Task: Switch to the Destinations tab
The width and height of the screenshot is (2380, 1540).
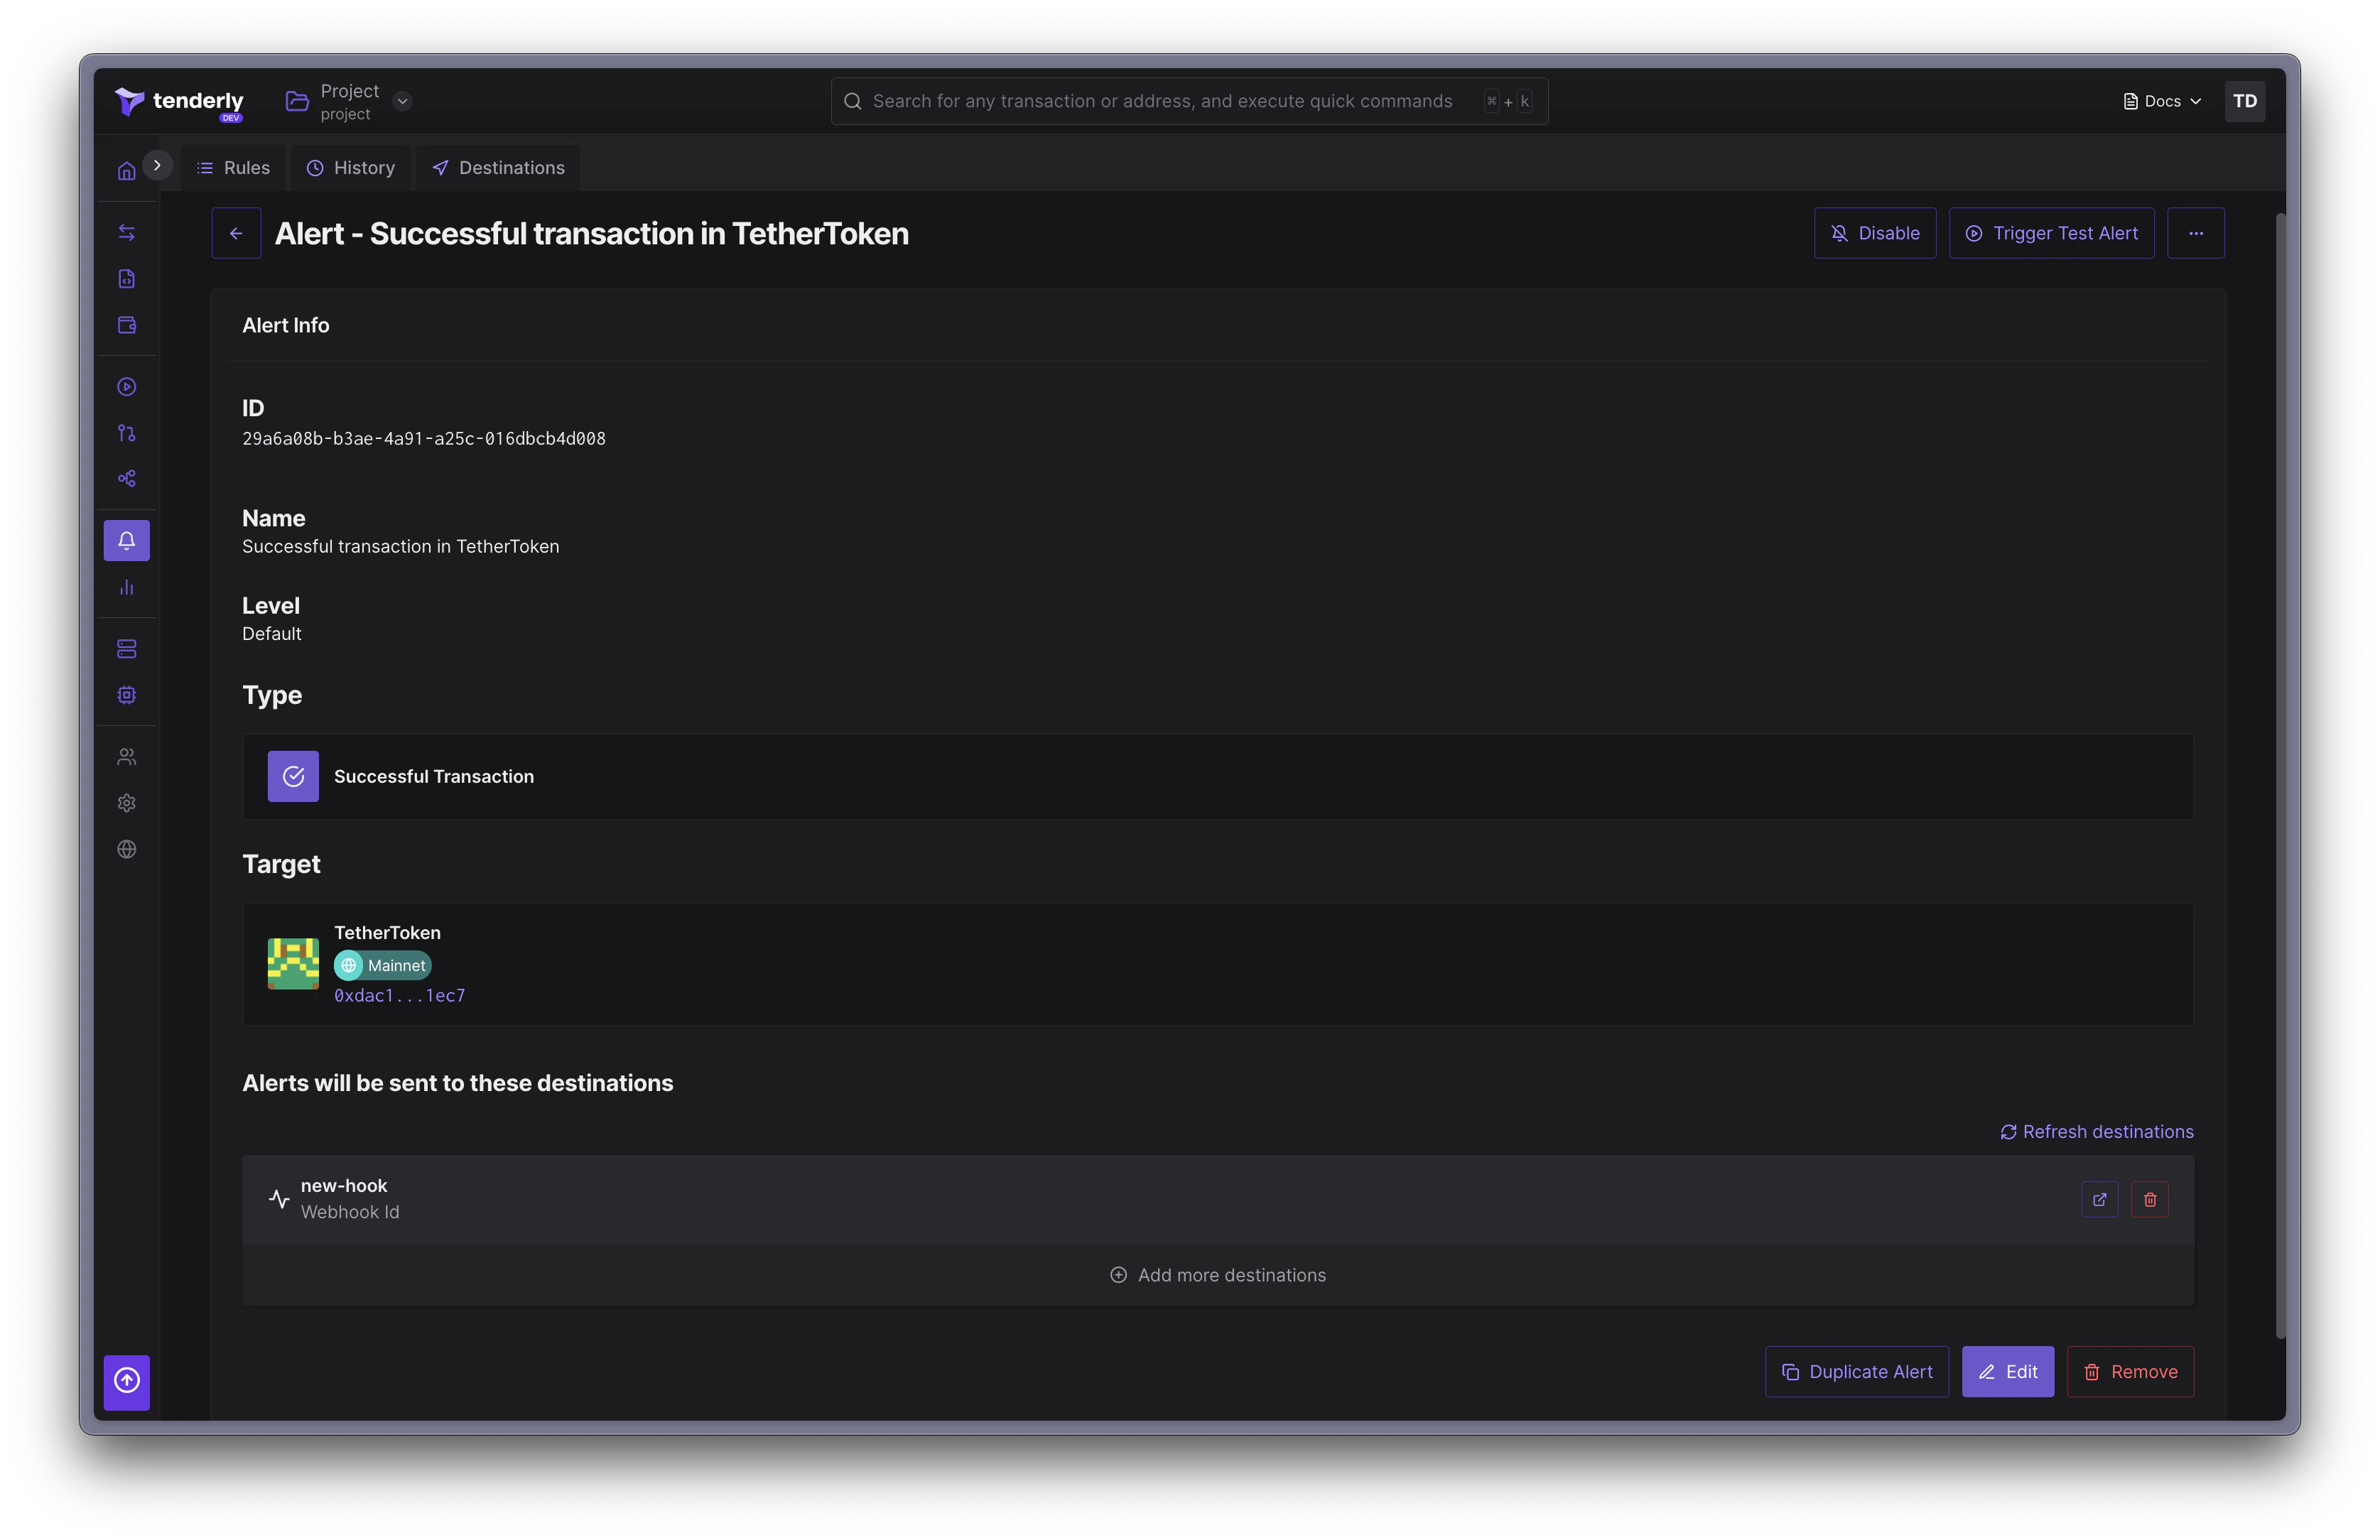Action: point(499,168)
